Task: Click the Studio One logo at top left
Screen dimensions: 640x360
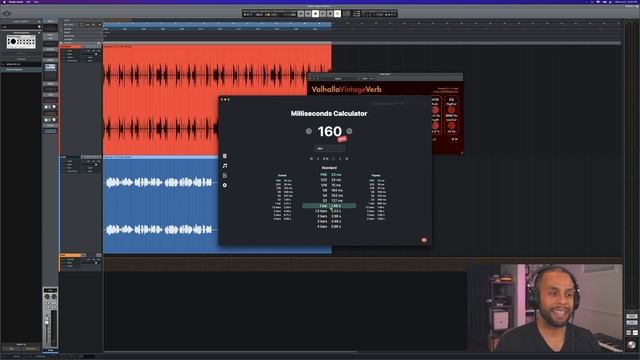Action: point(7,13)
